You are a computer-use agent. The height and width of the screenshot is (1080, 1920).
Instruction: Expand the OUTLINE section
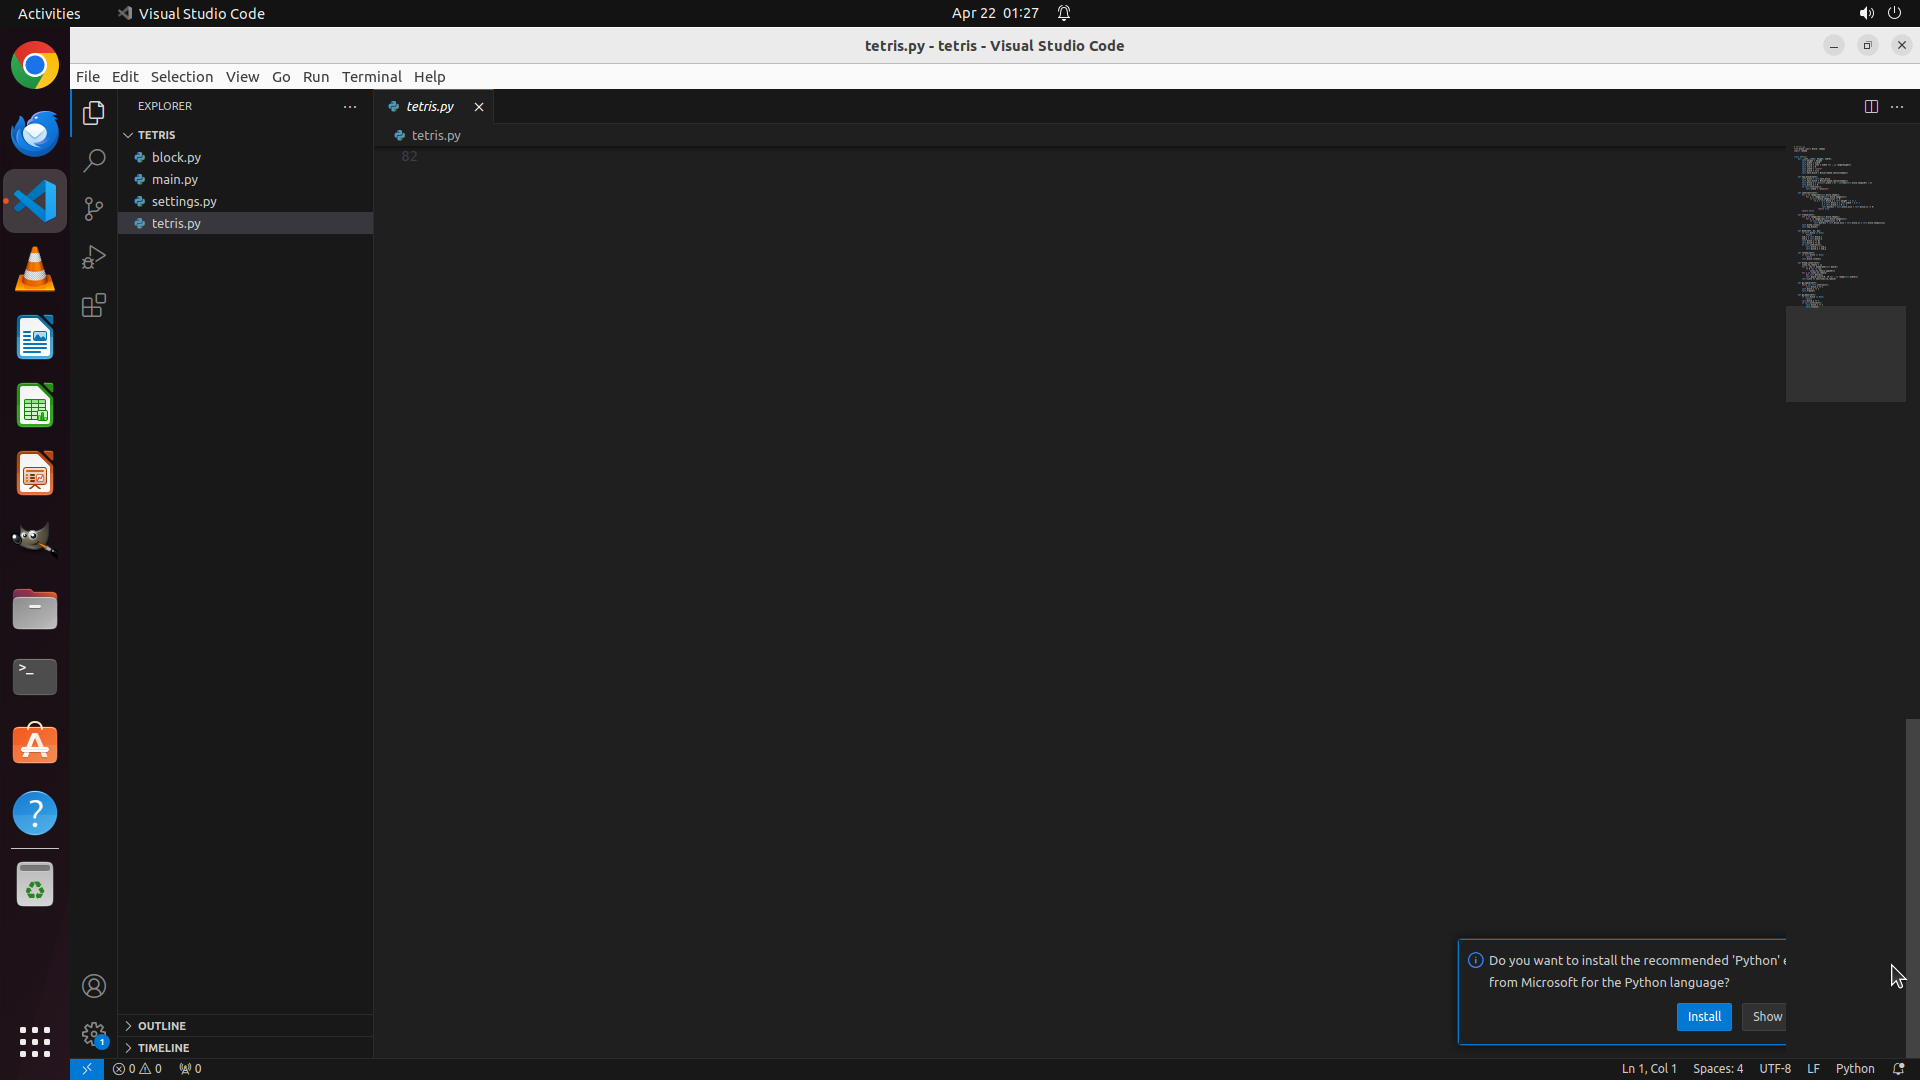coord(162,1026)
